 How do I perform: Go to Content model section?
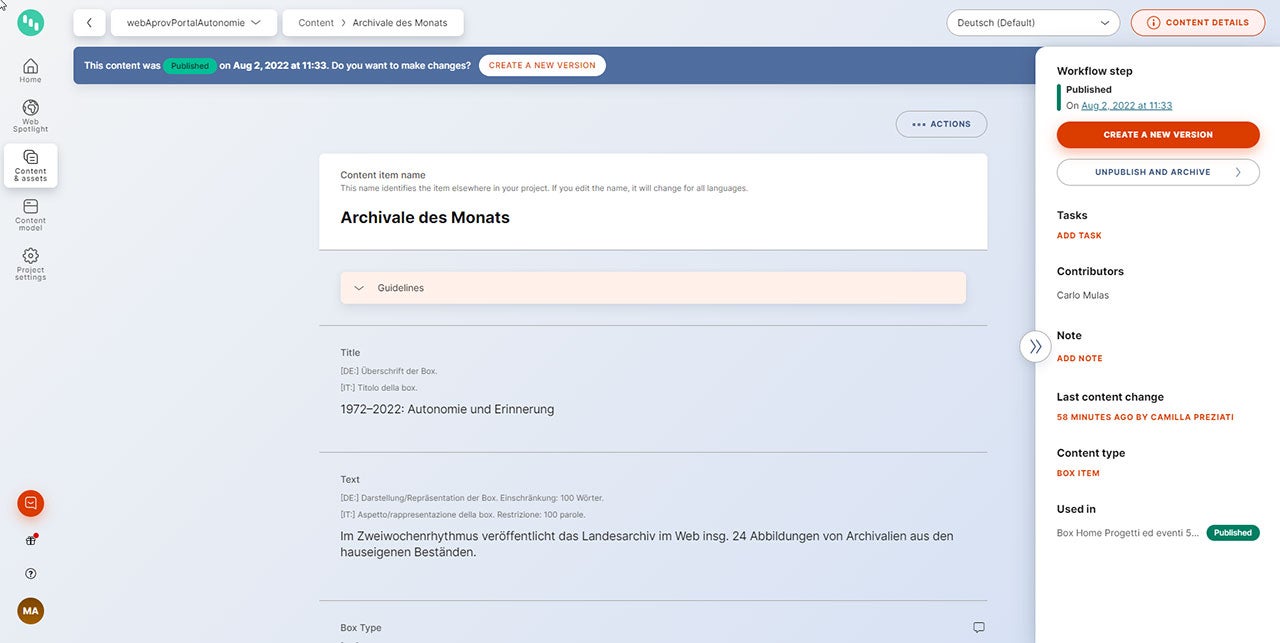30,212
